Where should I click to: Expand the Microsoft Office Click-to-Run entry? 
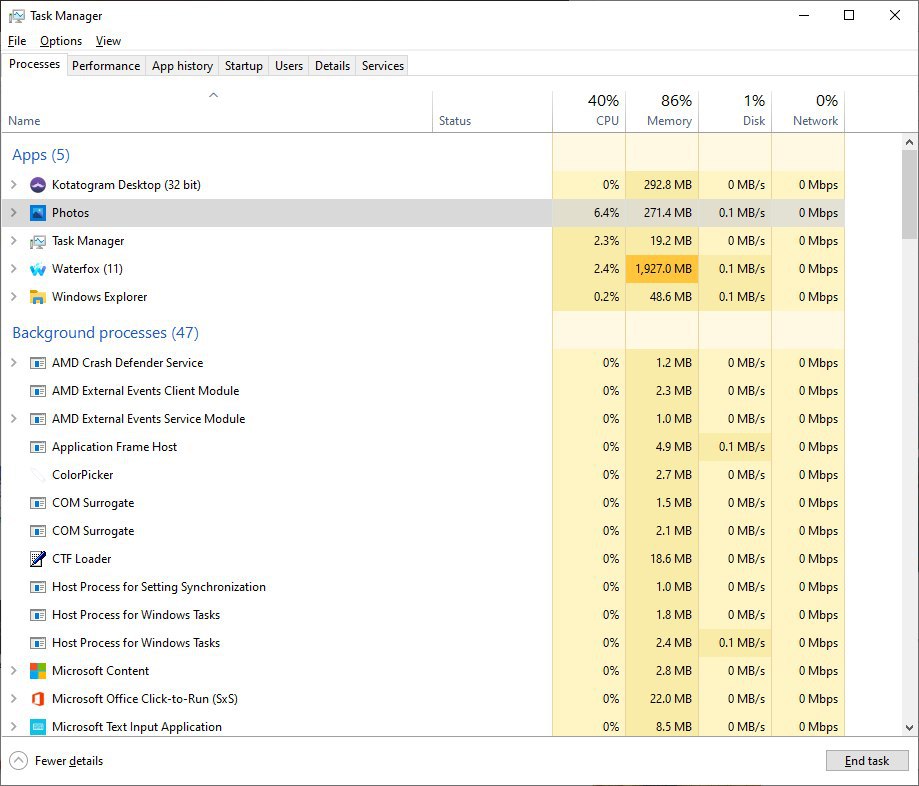pyautogui.click(x=13, y=699)
